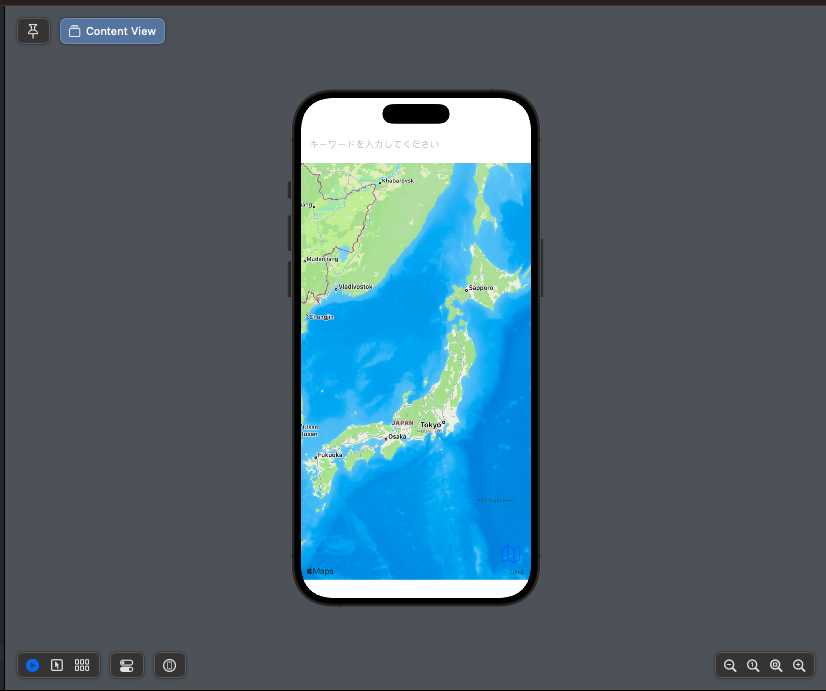This screenshot has width=826, height=691.
Task: Switch to selectable preview mode
Action: 57,665
